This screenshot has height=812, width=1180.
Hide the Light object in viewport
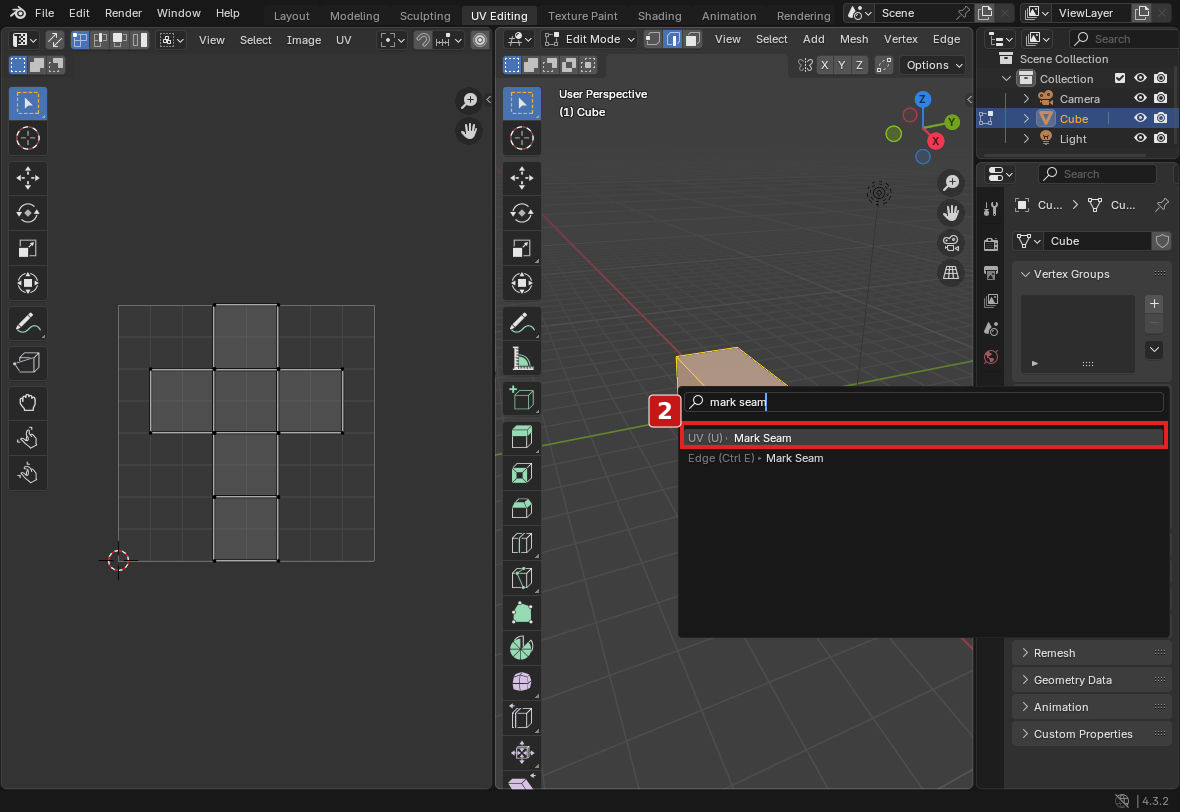pos(1140,138)
